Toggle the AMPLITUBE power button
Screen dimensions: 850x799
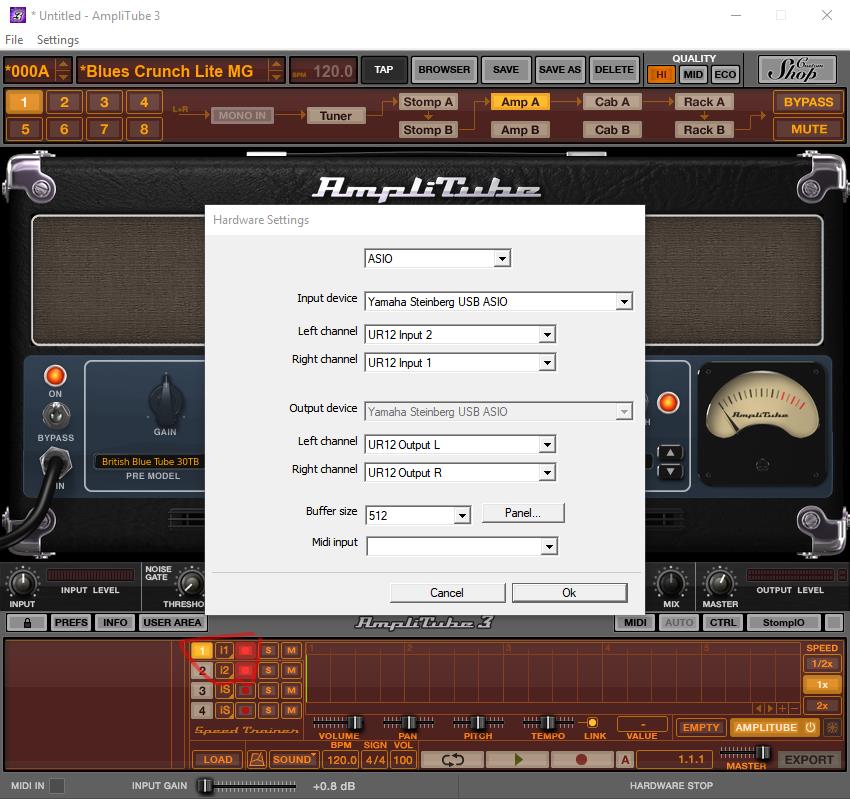[x=774, y=727]
